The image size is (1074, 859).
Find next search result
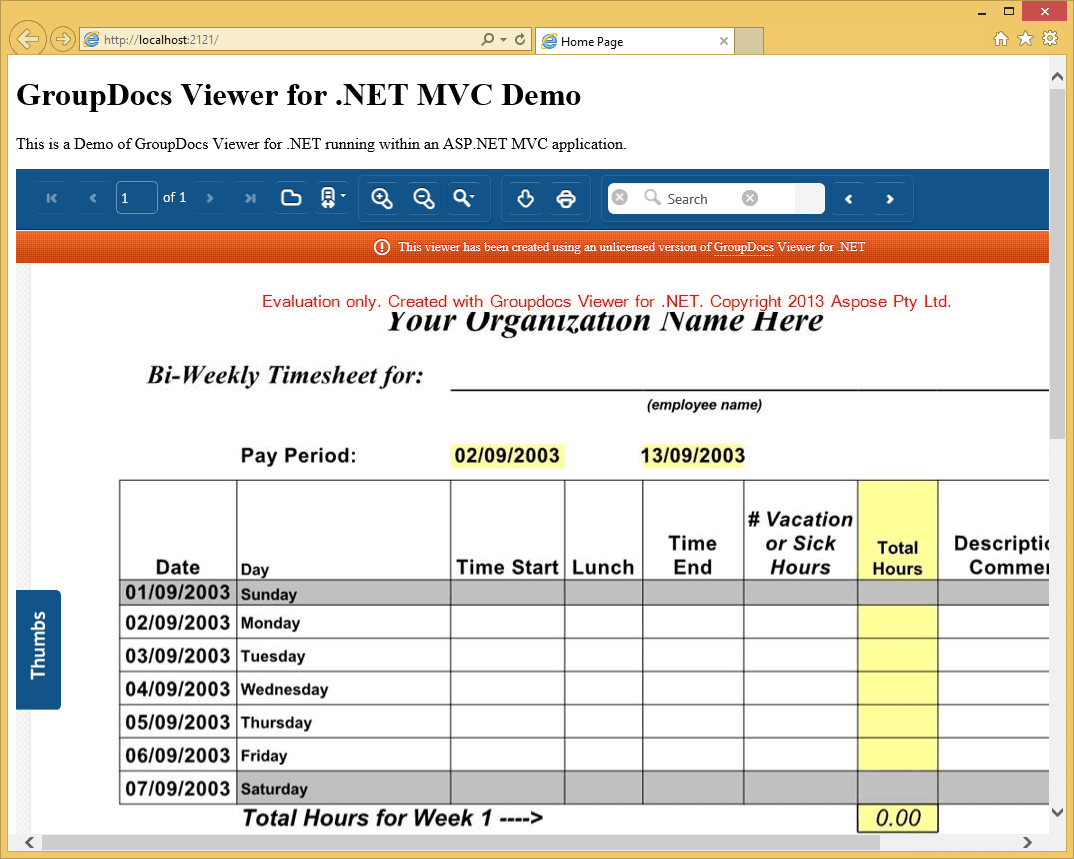pyautogui.click(x=890, y=199)
